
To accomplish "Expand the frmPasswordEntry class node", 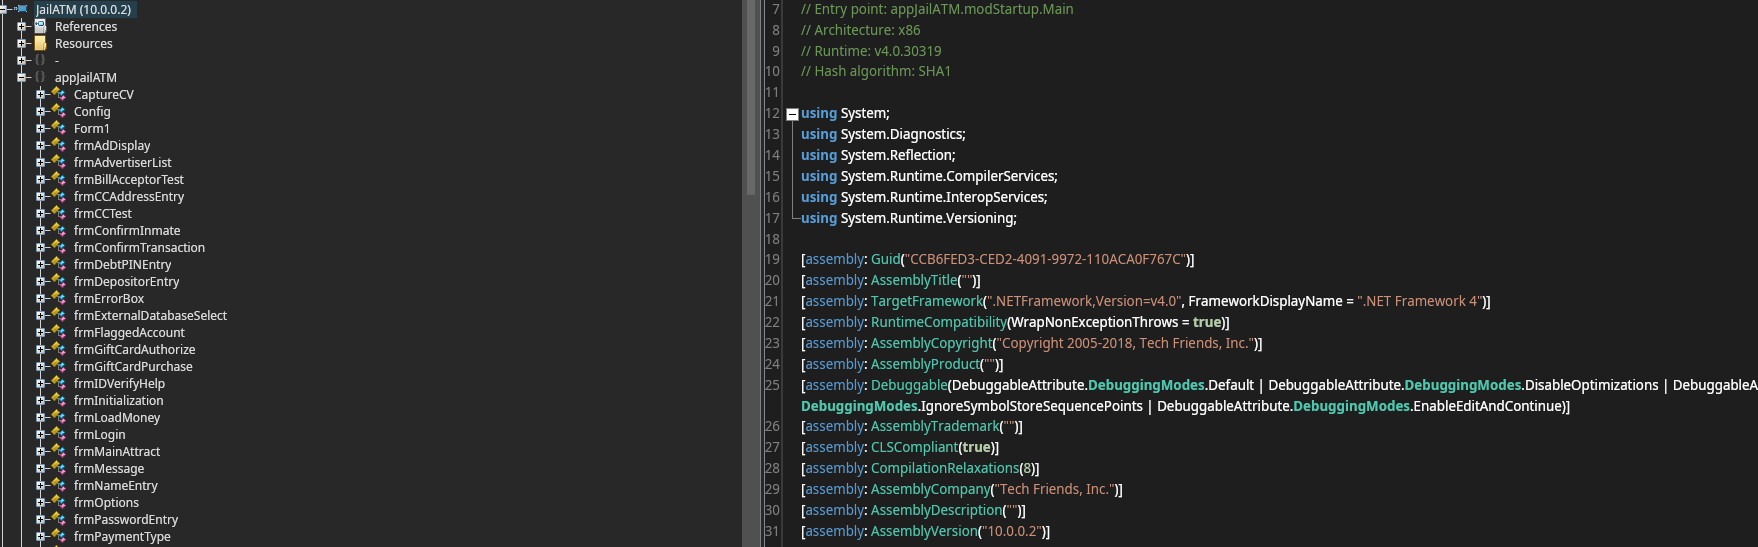I will tap(41, 519).
